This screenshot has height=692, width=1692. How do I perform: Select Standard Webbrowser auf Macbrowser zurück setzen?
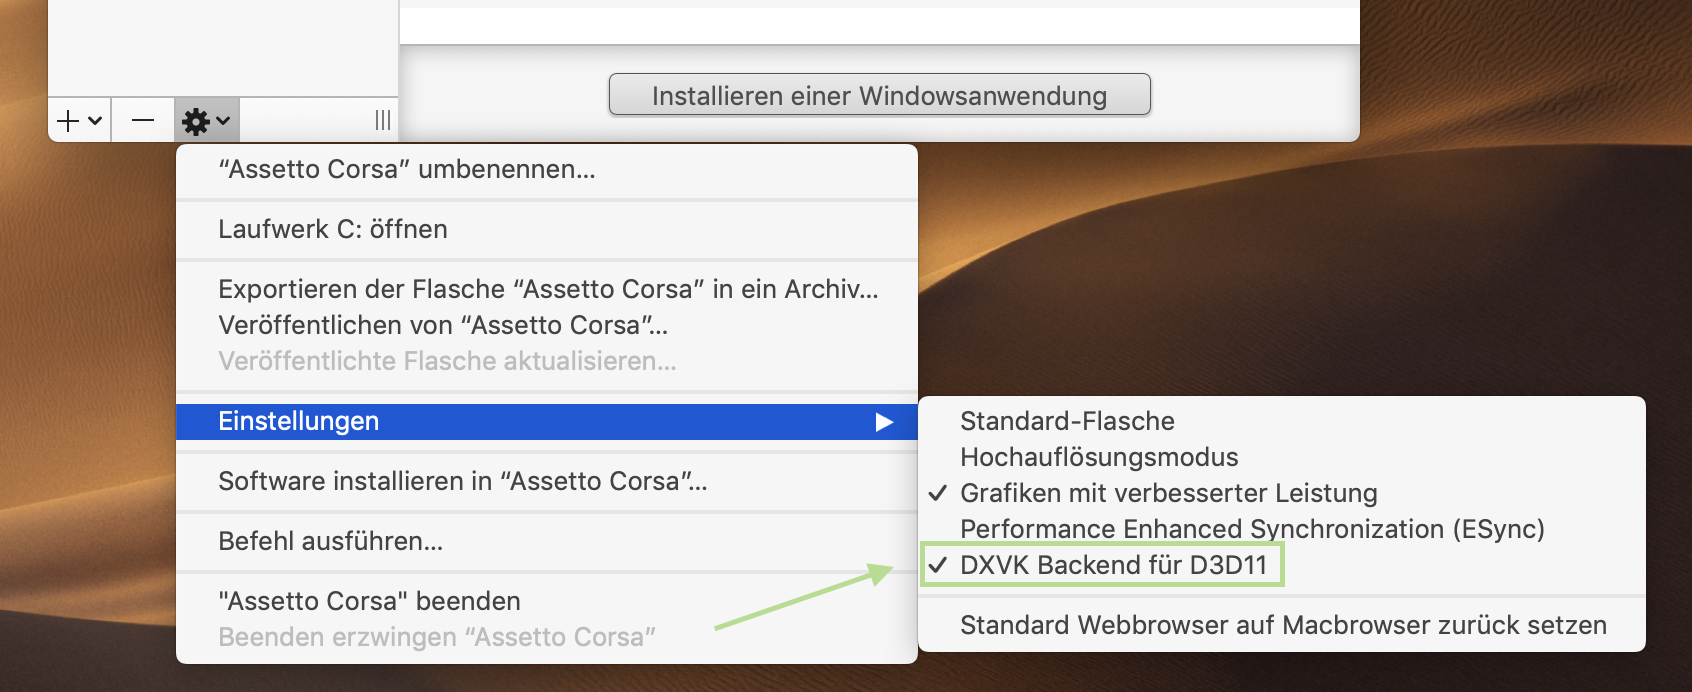pyautogui.click(x=1282, y=625)
